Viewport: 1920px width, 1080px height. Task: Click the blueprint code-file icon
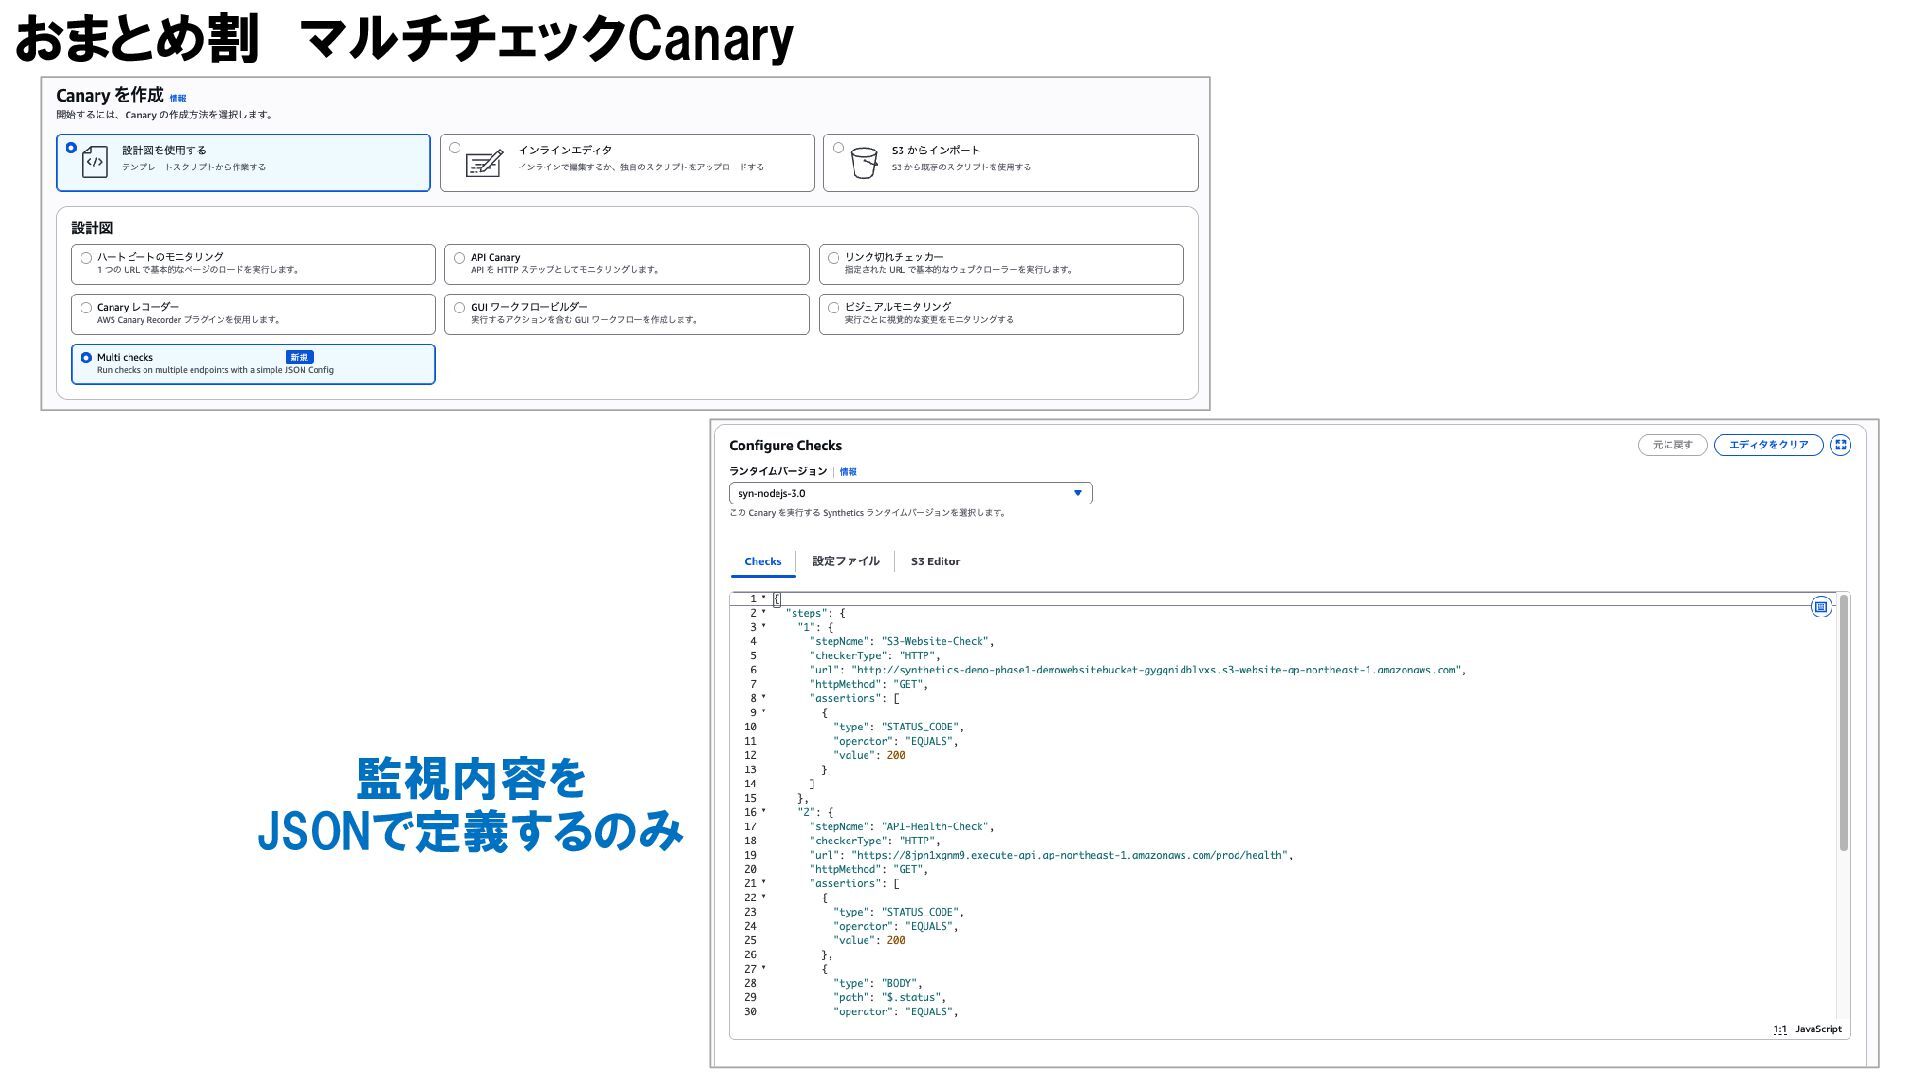[x=94, y=161]
